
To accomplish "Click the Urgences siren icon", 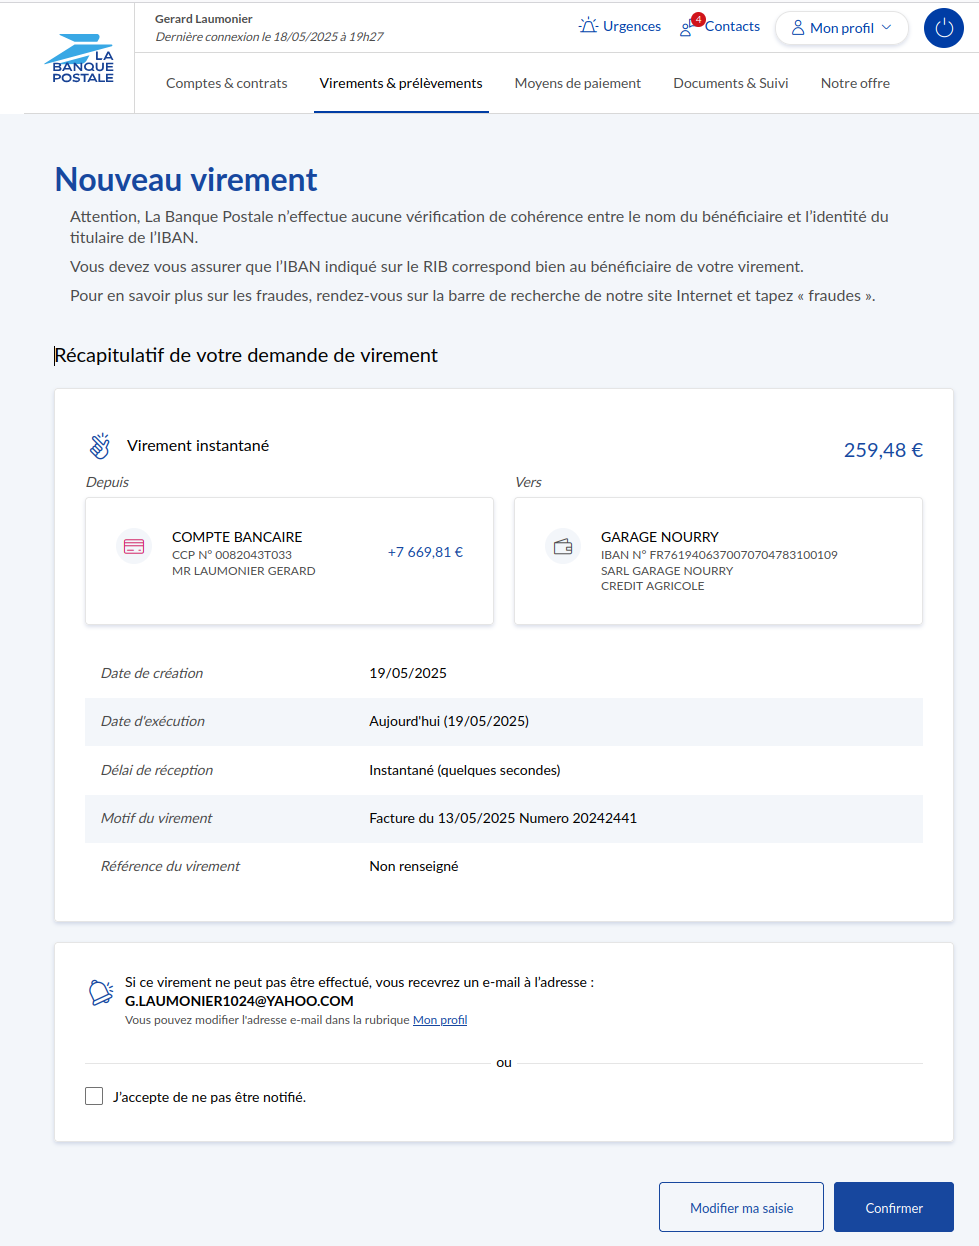I will 588,26.
